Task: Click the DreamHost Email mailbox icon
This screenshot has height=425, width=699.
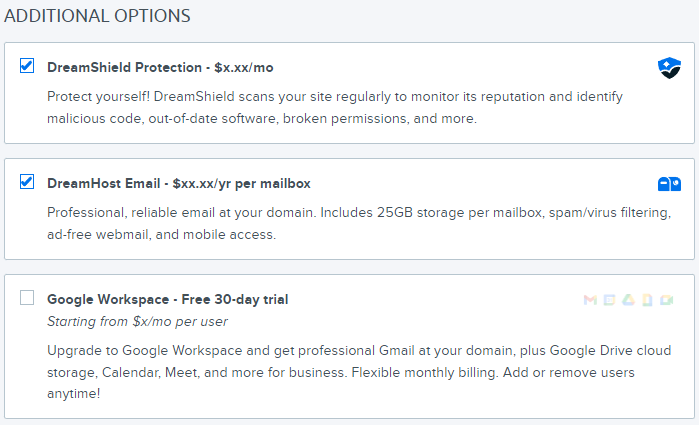Action: [668, 184]
